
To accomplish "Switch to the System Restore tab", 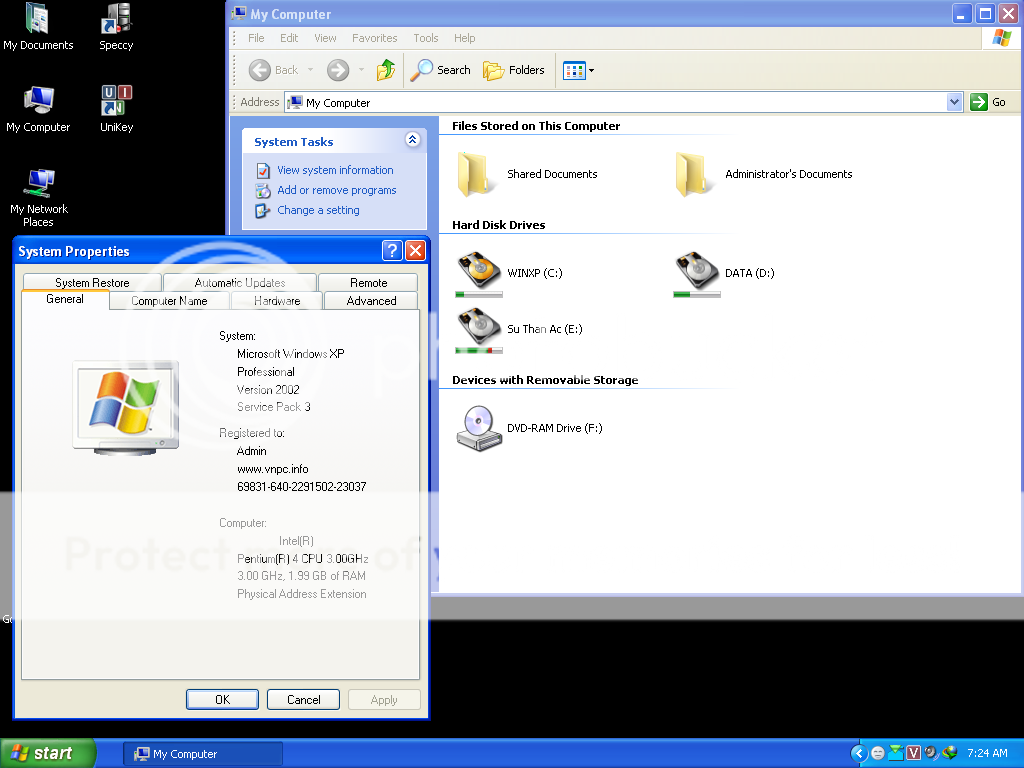I will [92, 283].
